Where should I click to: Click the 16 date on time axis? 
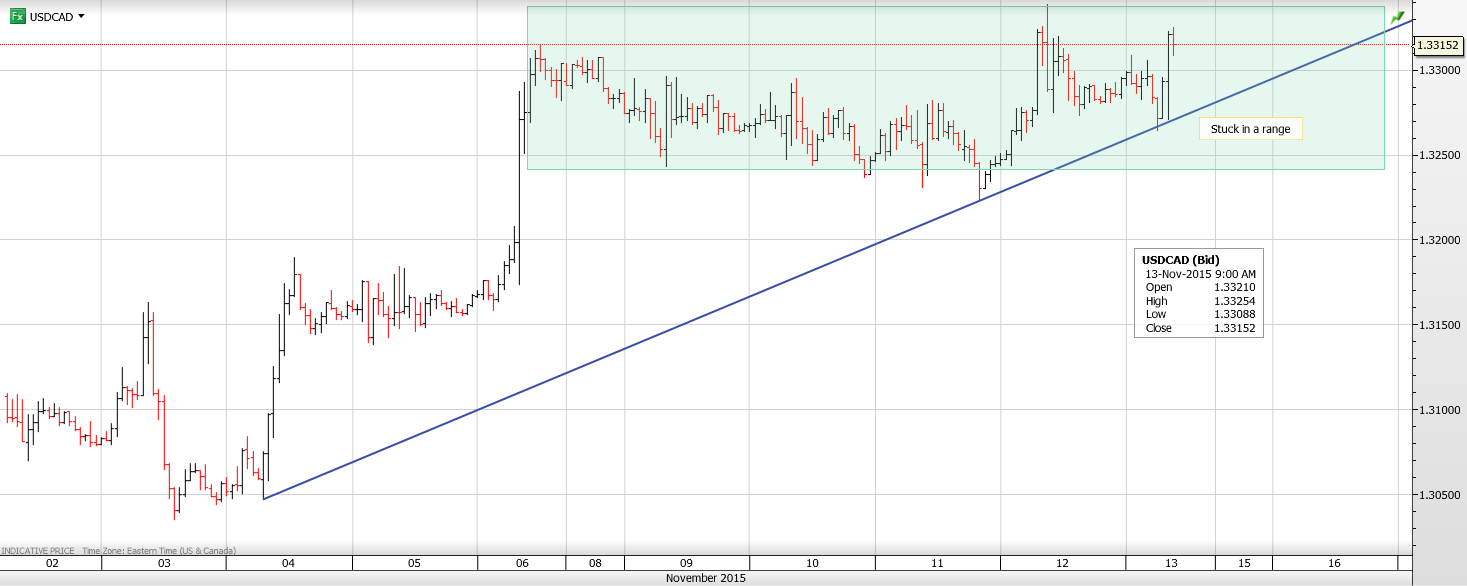(x=1334, y=563)
